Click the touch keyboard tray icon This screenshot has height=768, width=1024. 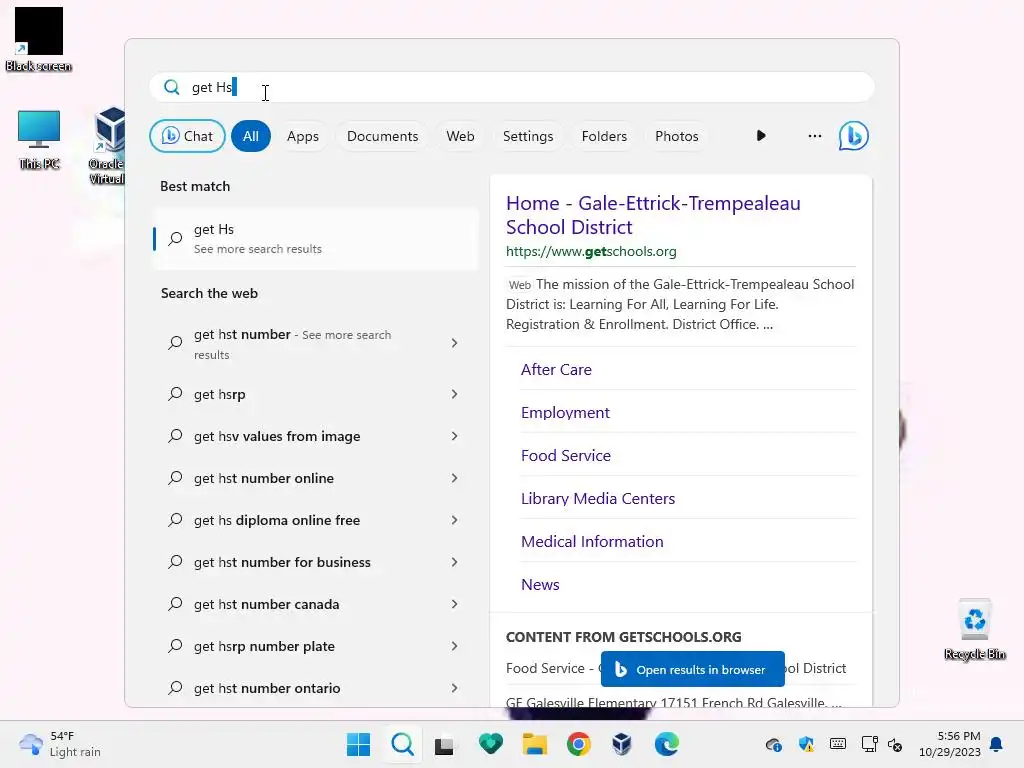click(838, 744)
